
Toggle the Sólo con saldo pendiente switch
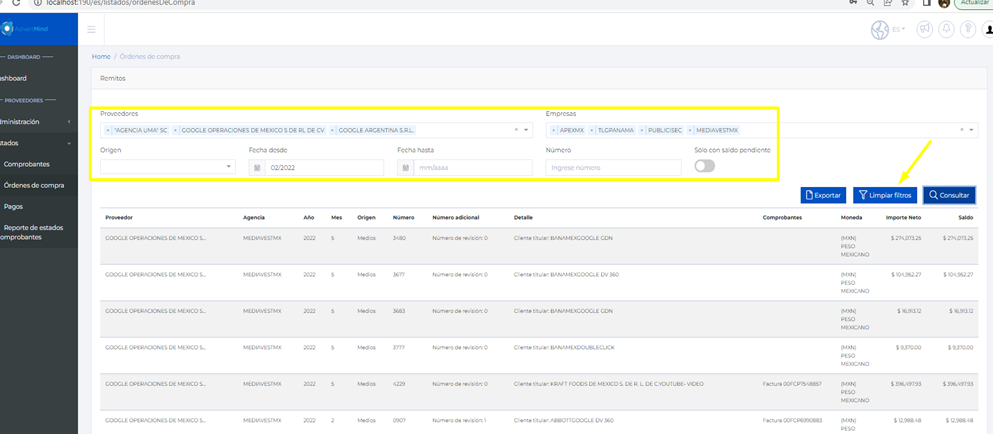[705, 166]
